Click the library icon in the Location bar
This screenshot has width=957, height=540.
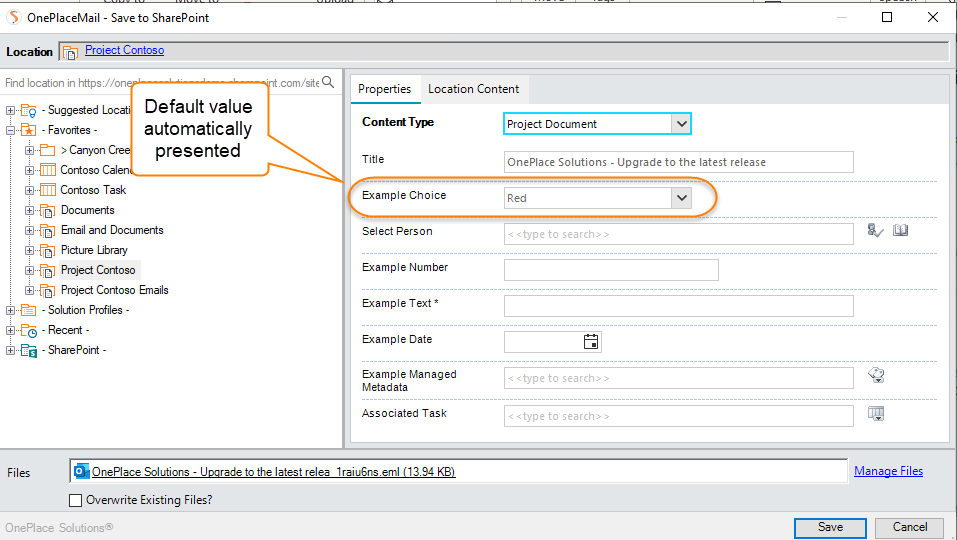point(70,52)
